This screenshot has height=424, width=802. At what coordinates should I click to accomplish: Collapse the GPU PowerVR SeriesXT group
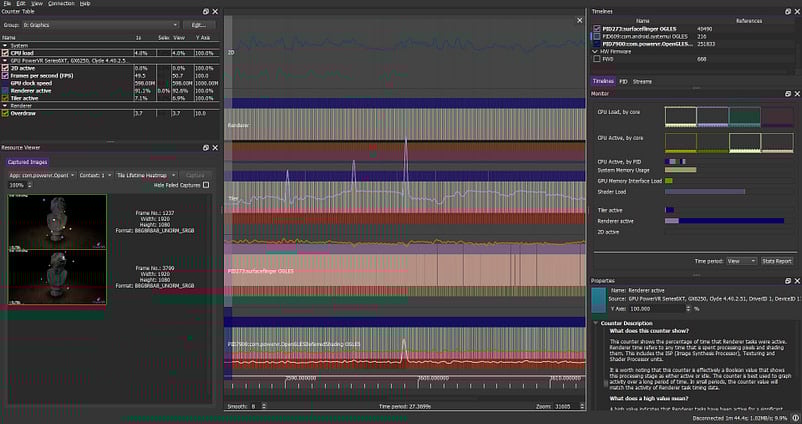[x=5, y=60]
